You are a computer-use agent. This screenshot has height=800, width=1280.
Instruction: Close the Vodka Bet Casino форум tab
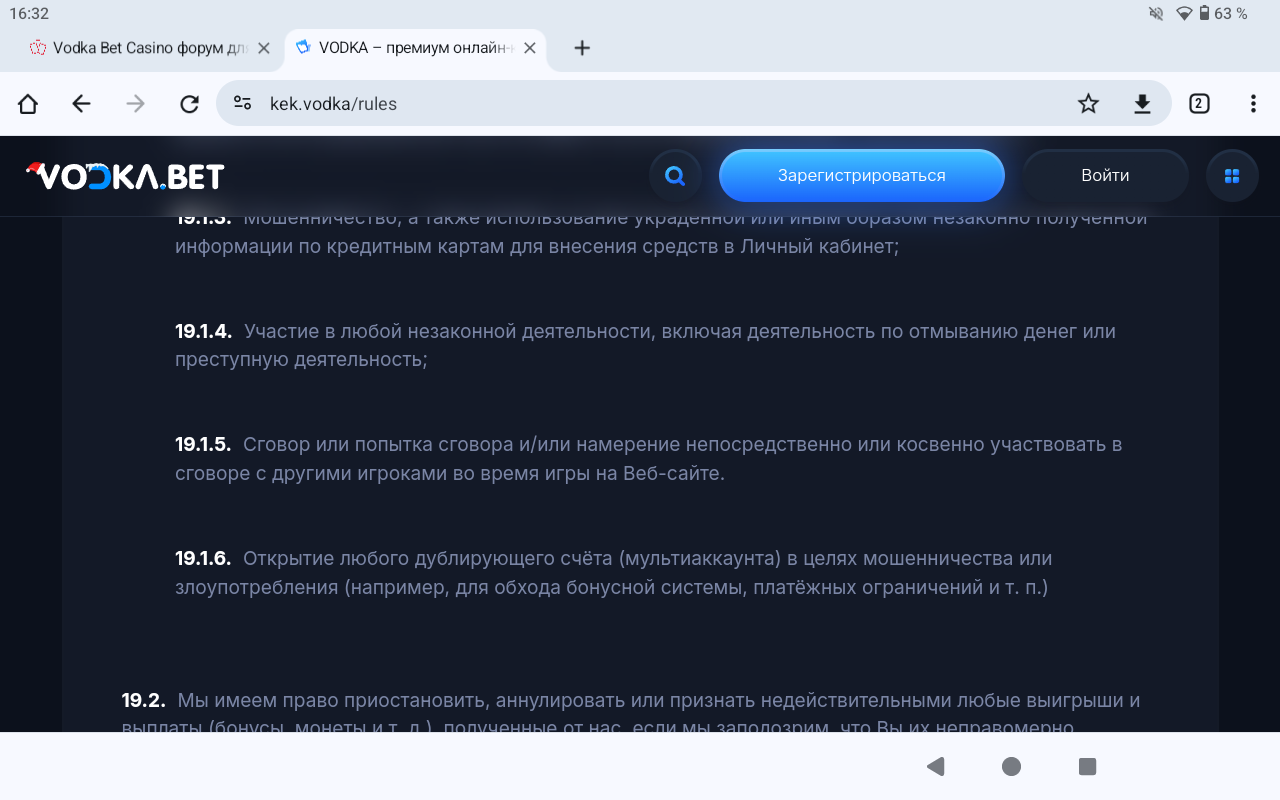click(264, 48)
